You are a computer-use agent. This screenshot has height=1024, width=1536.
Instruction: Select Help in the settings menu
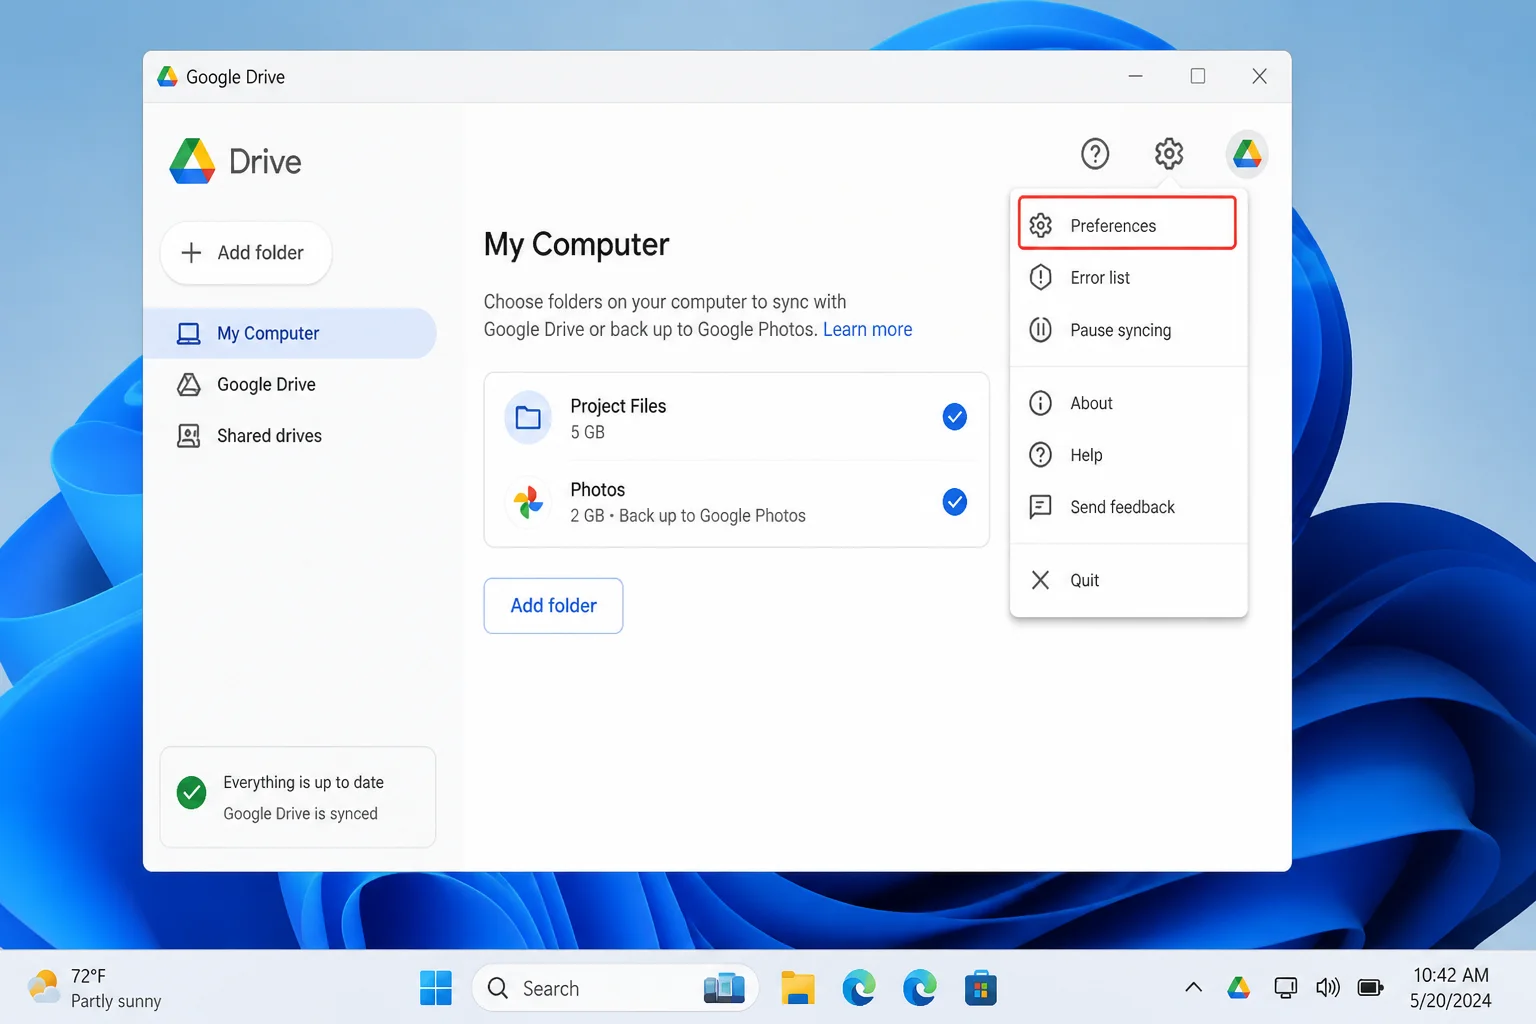tap(1127, 455)
